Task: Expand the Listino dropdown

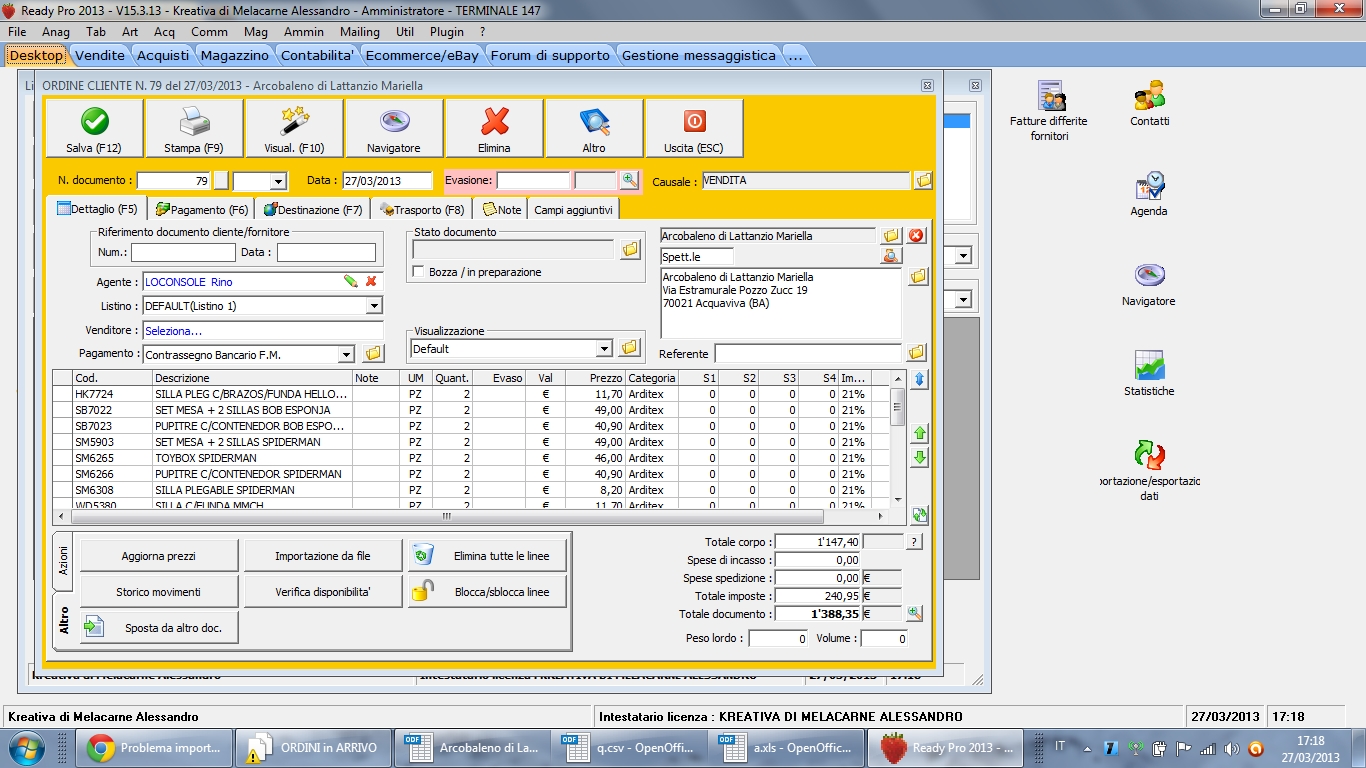Action: coord(374,306)
